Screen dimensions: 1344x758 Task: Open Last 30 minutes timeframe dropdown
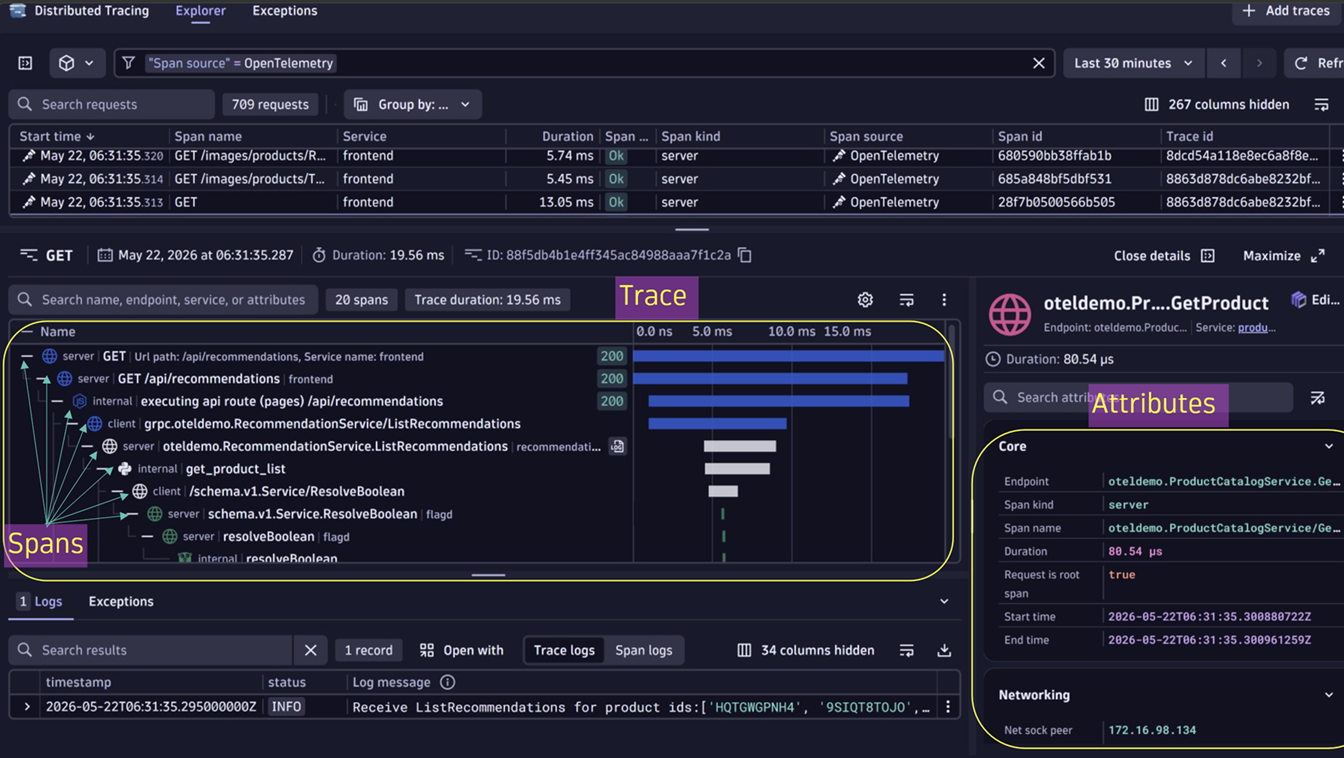click(x=1132, y=63)
